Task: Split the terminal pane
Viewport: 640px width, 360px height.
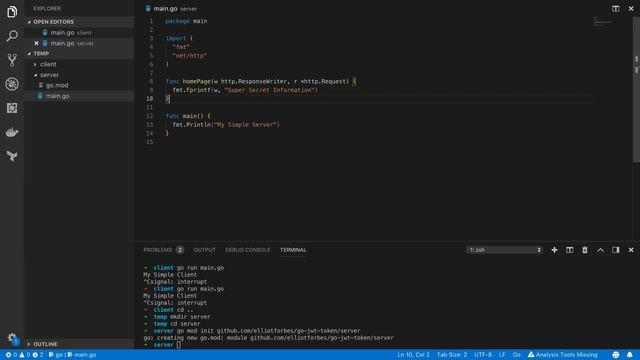Action: 569,250
